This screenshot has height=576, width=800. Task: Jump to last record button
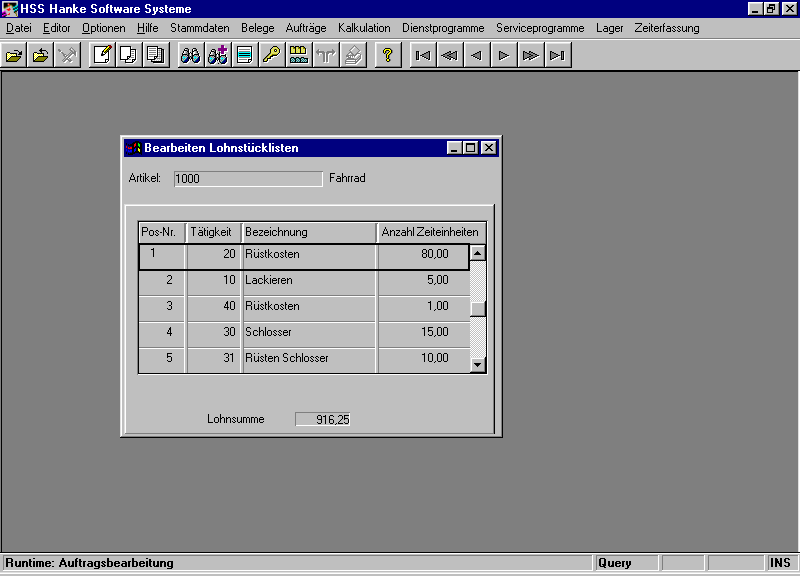pyautogui.click(x=558, y=56)
